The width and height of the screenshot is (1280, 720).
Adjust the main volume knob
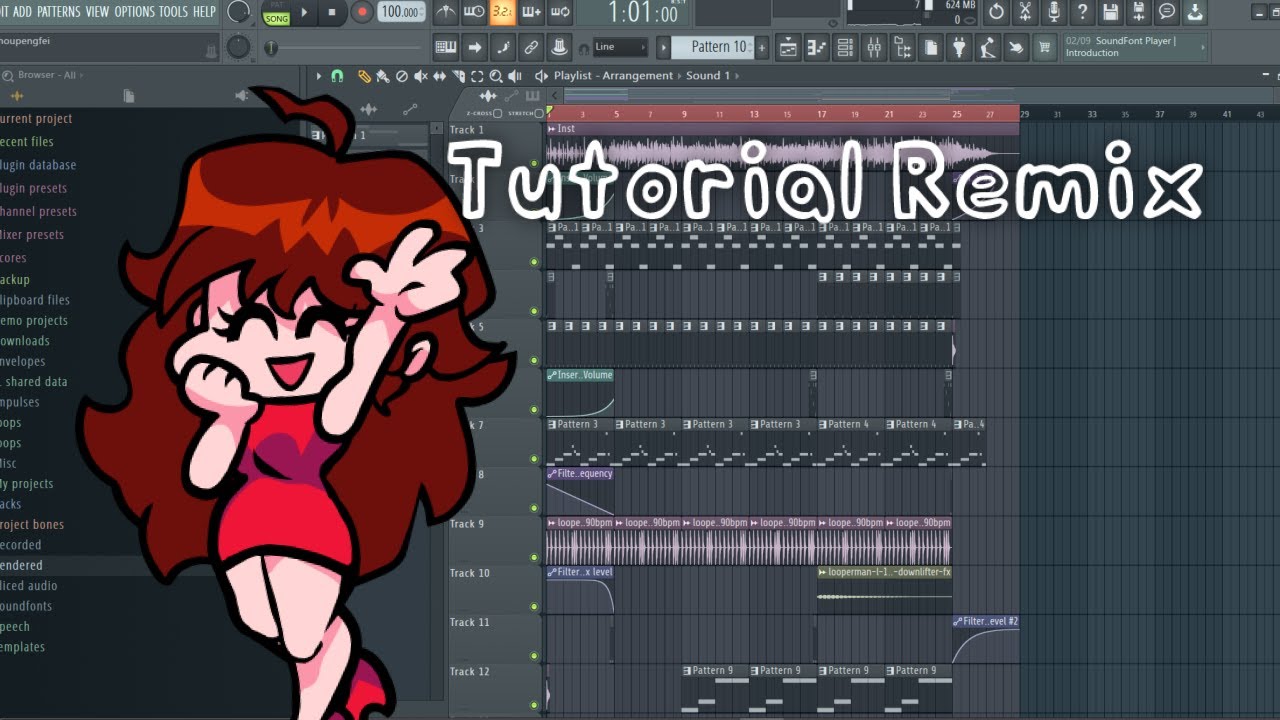pyautogui.click(x=238, y=12)
